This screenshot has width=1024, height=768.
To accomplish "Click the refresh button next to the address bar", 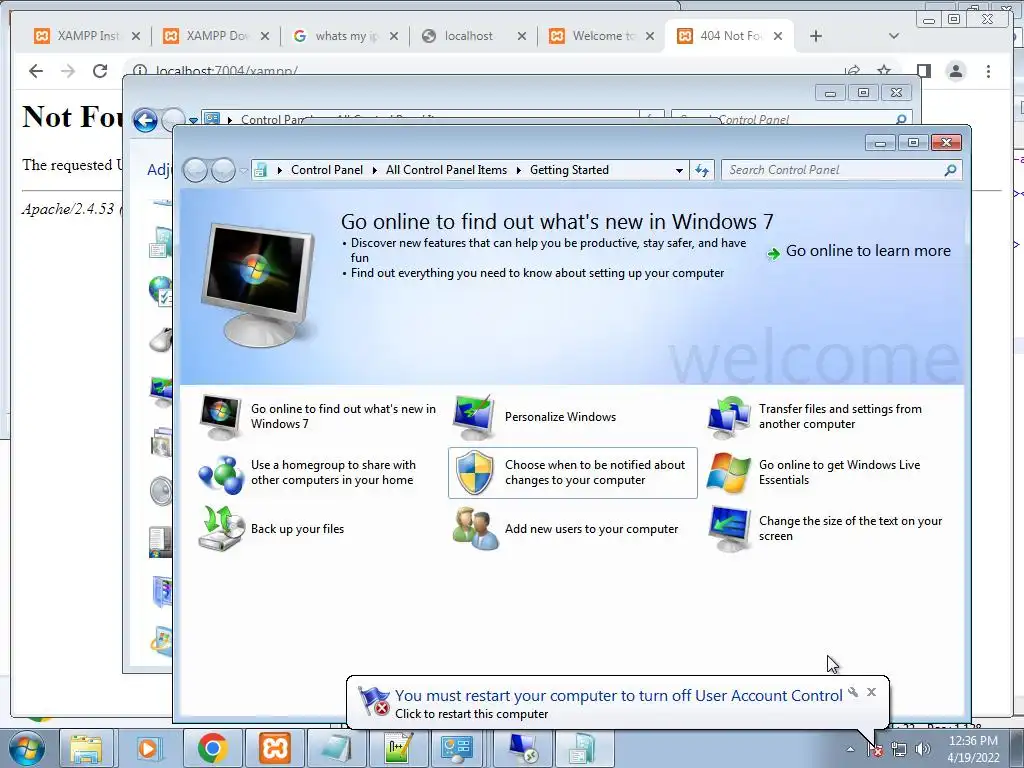I will click(x=702, y=170).
